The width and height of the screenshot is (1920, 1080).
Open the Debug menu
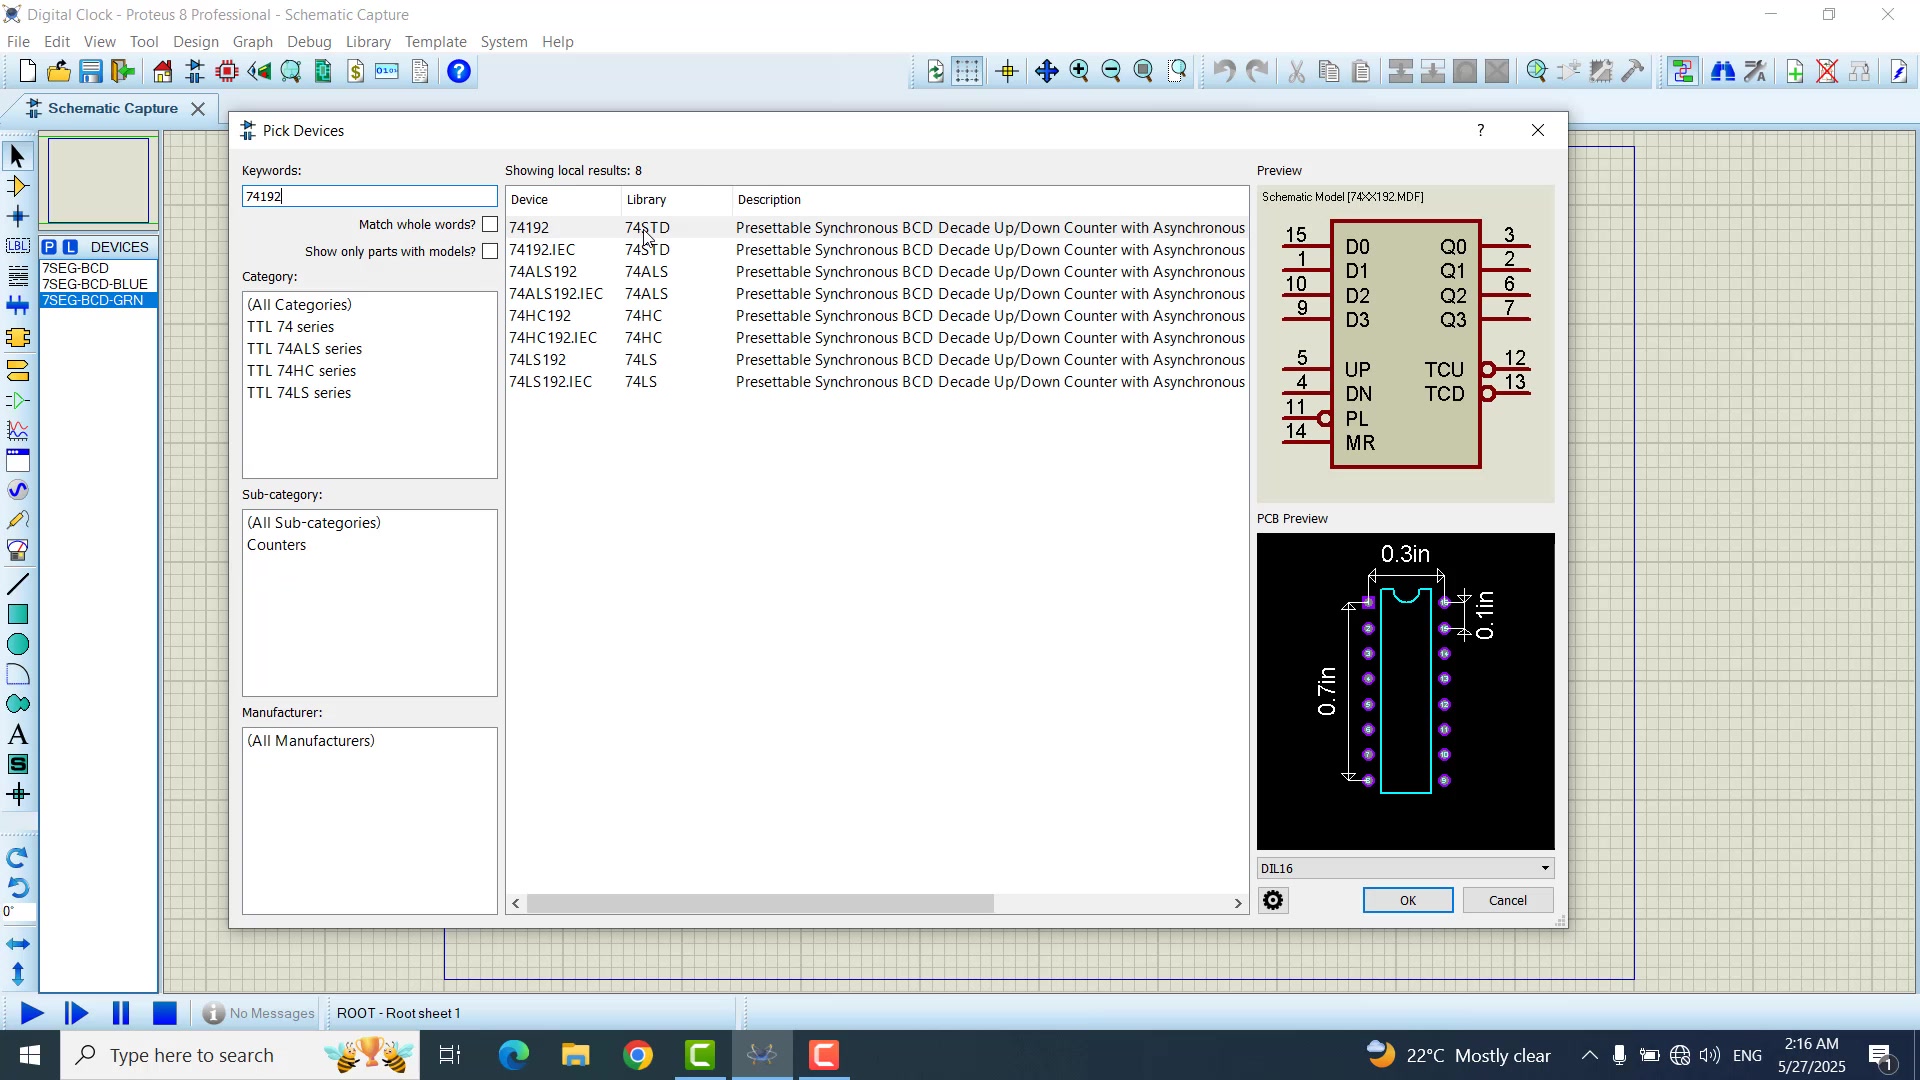click(309, 42)
